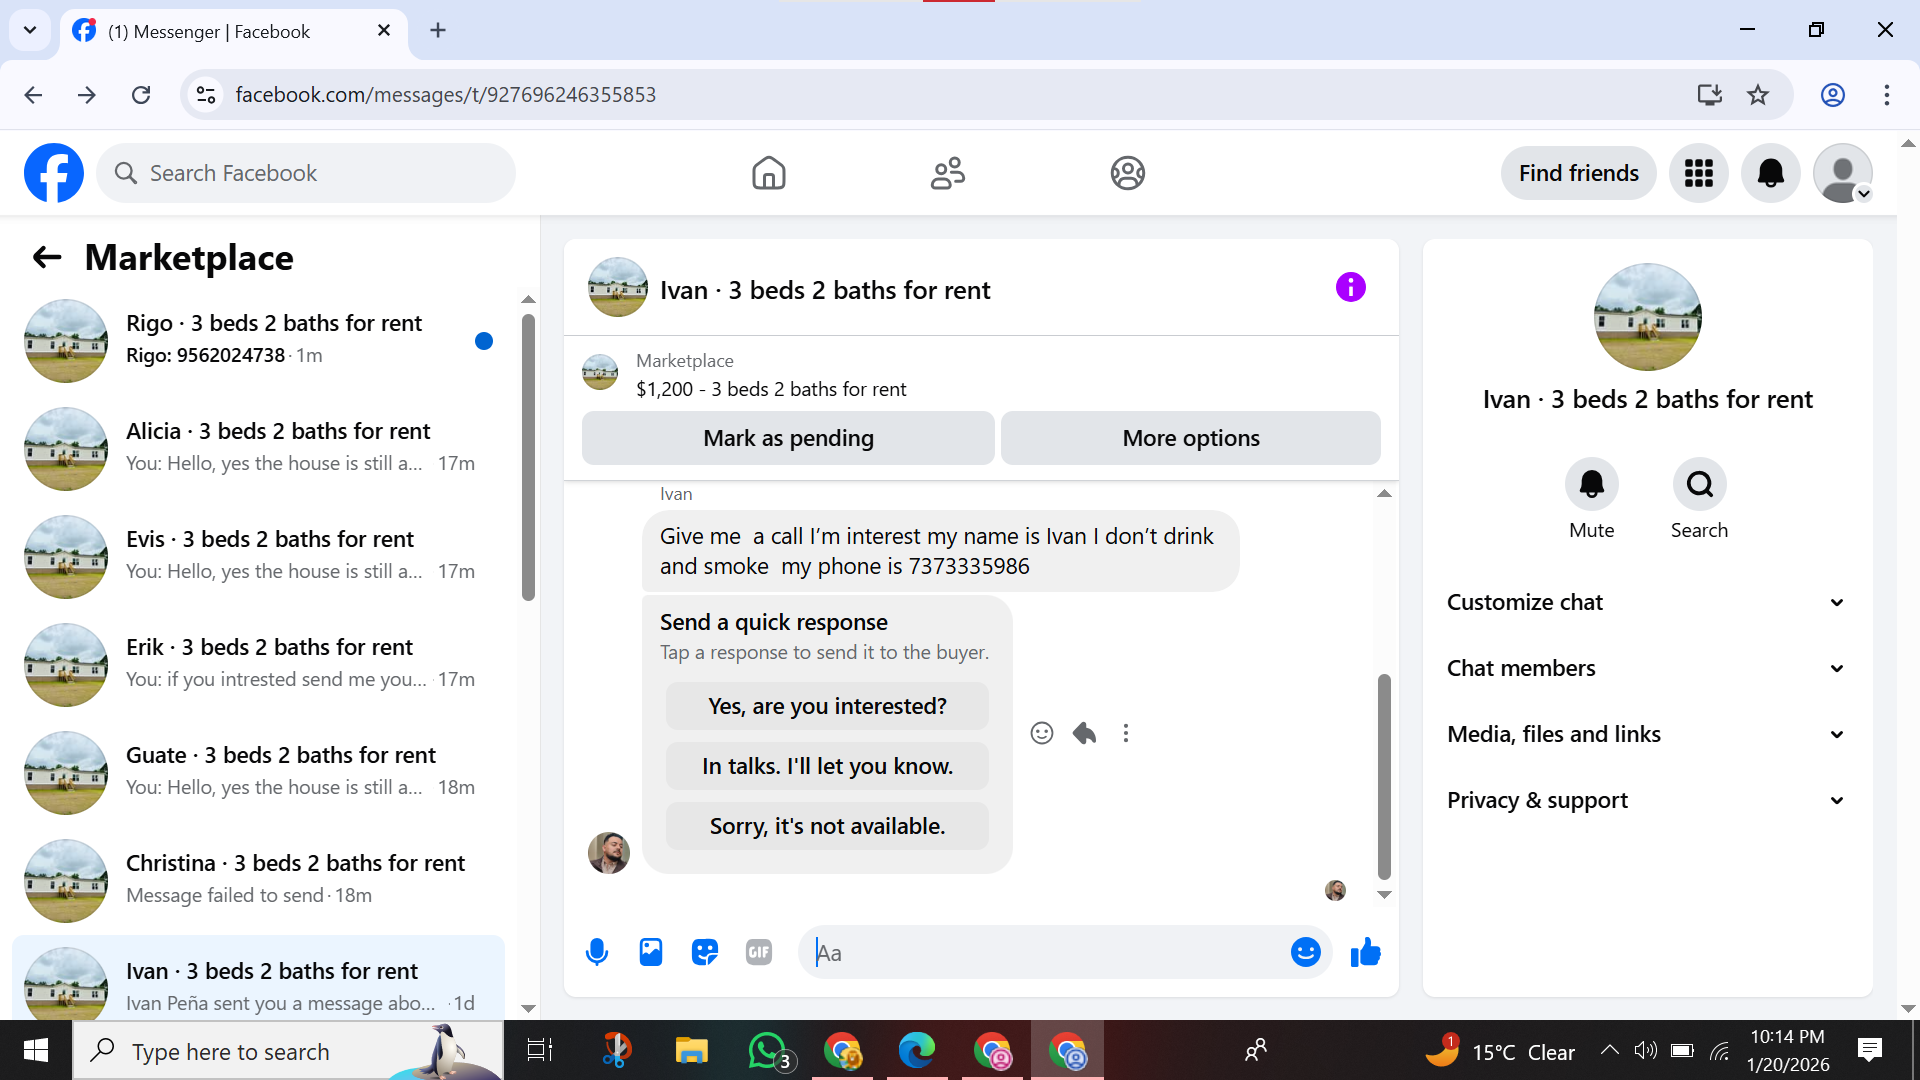Expand Media, files and links section
This screenshot has height=1080, width=1920.
(x=1647, y=734)
